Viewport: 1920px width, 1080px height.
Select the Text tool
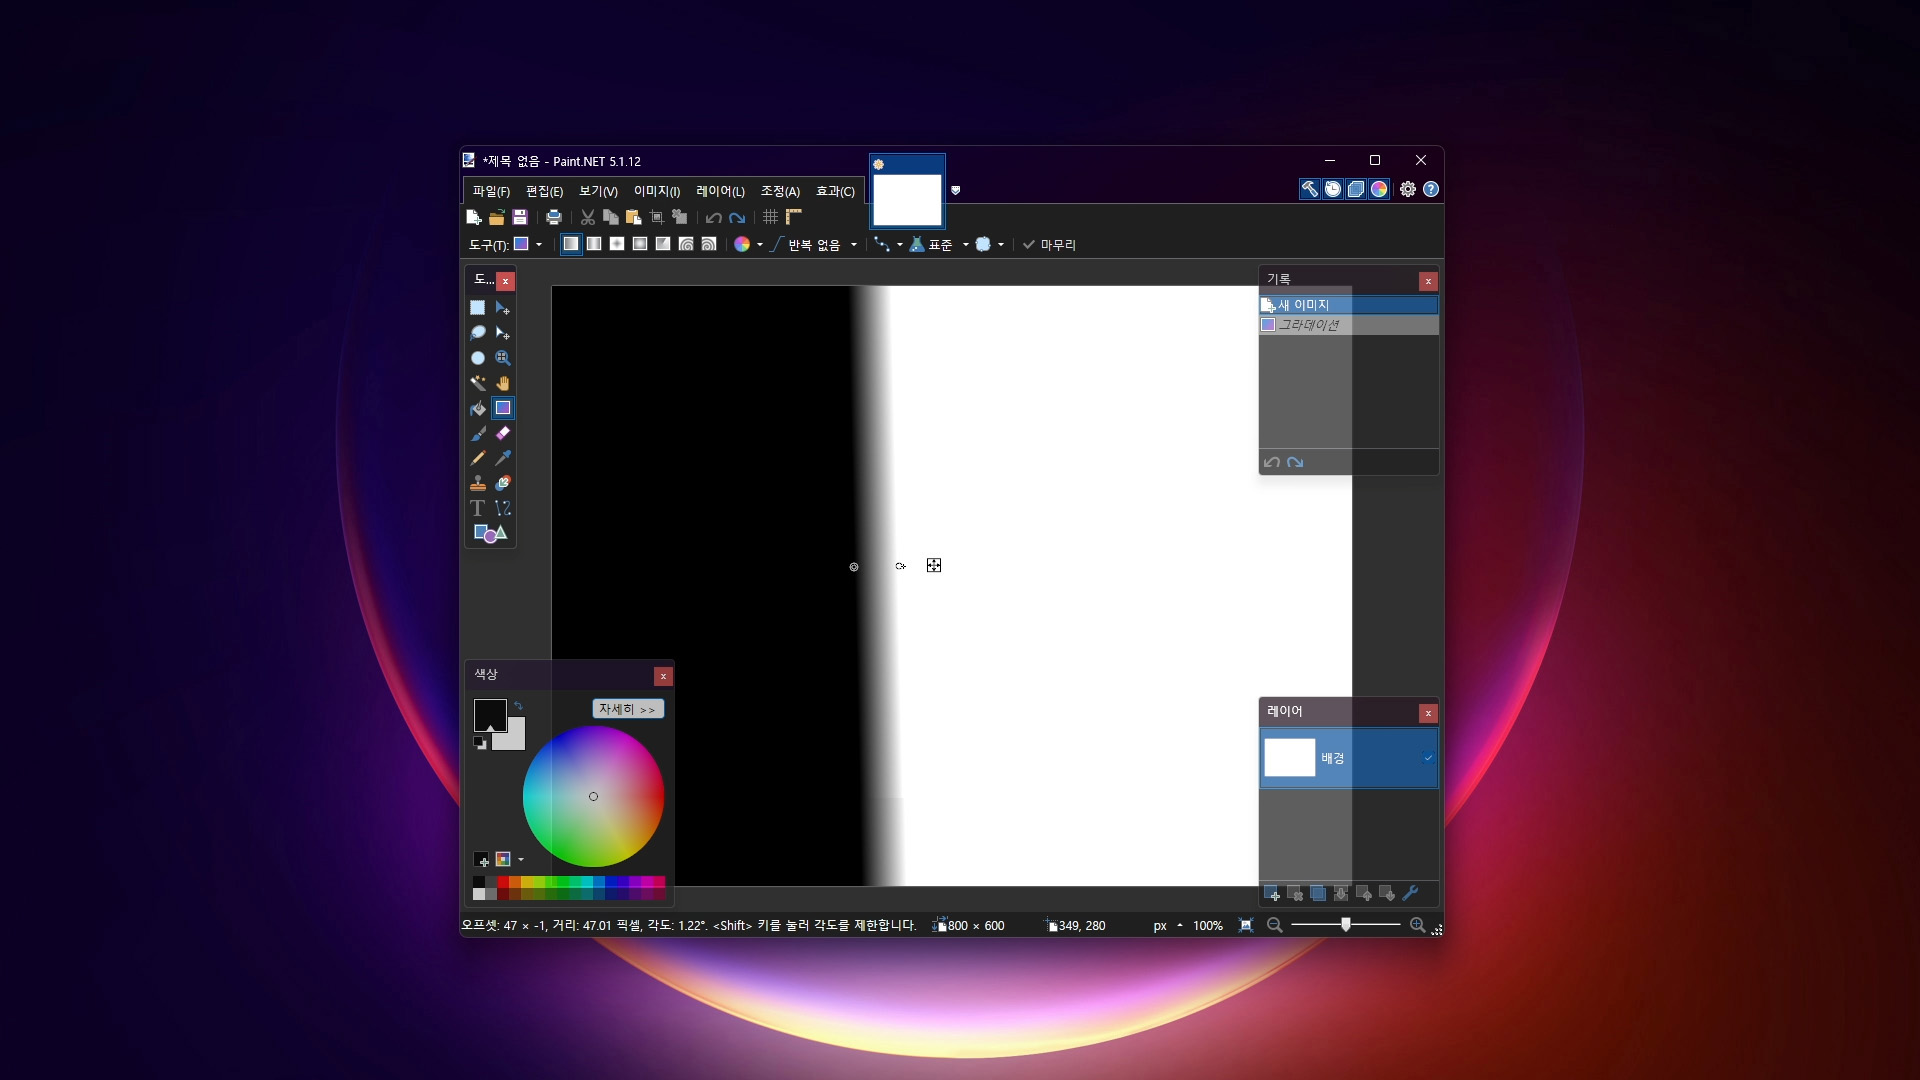[478, 508]
